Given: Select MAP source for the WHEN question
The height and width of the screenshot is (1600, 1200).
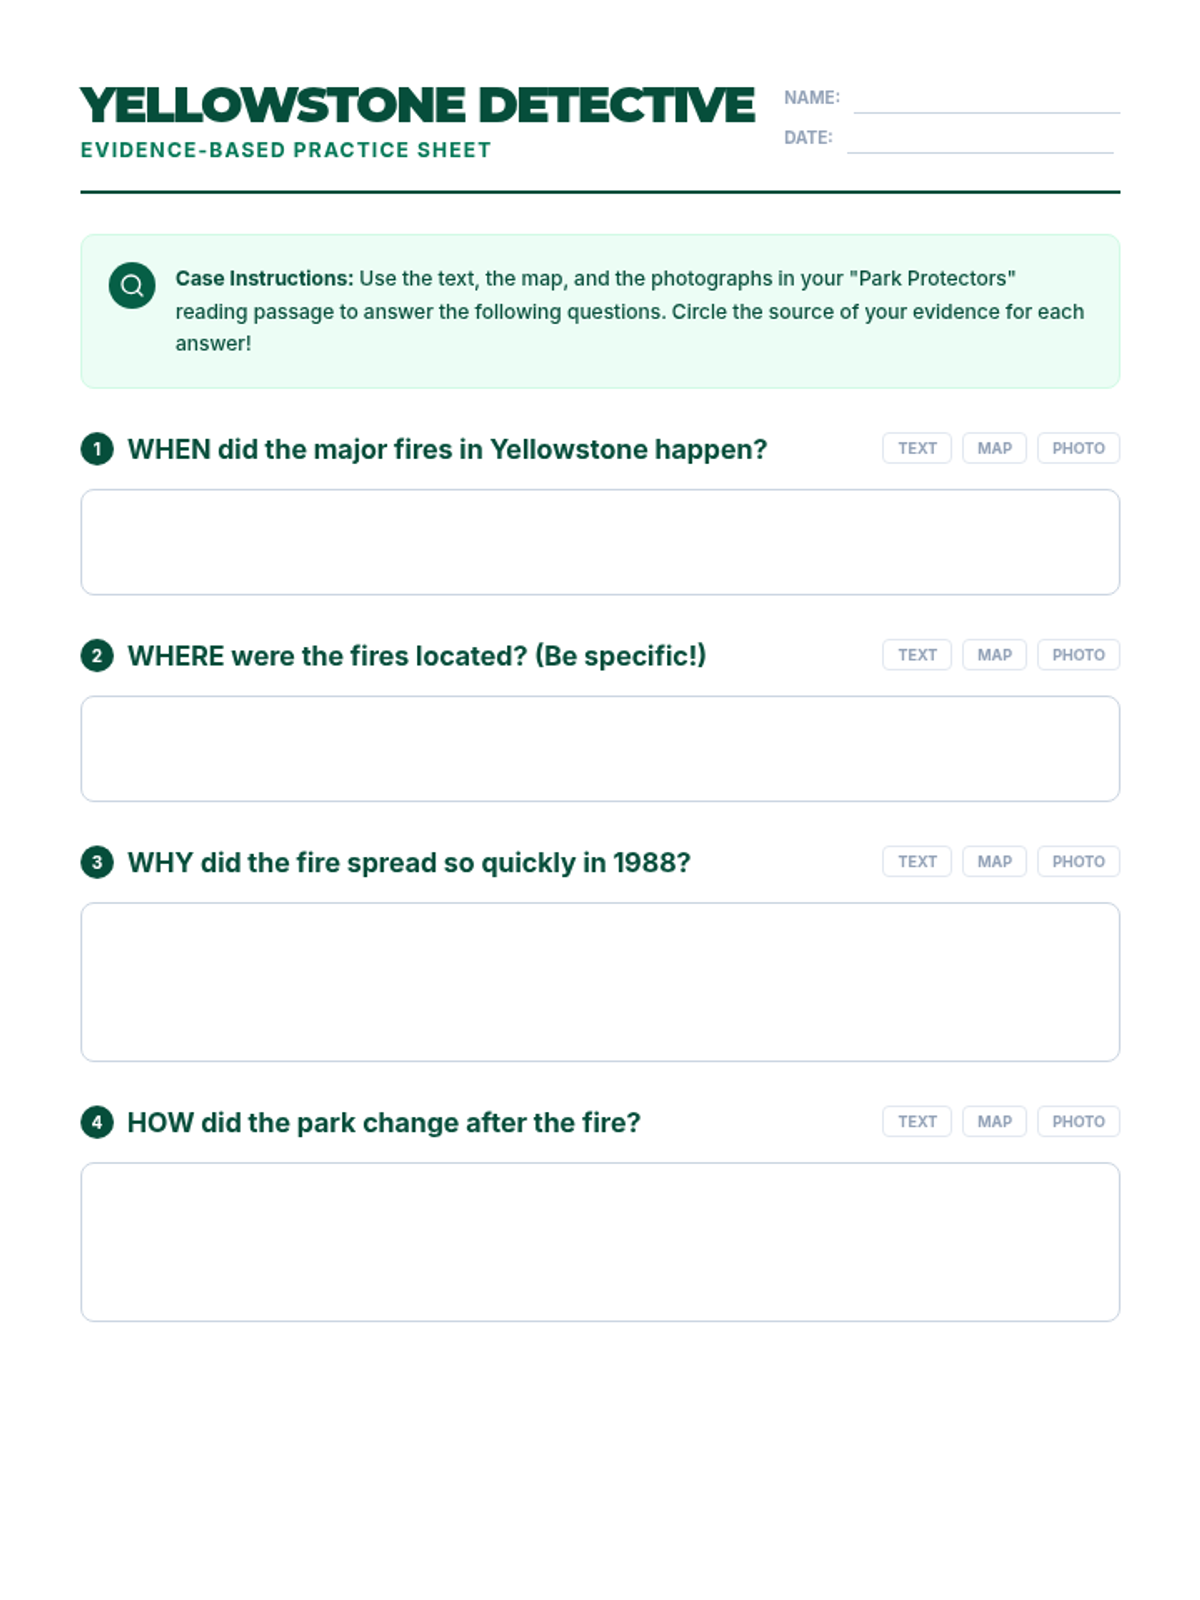Looking at the screenshot, I should pyautogui.click(x=994, y=448).
